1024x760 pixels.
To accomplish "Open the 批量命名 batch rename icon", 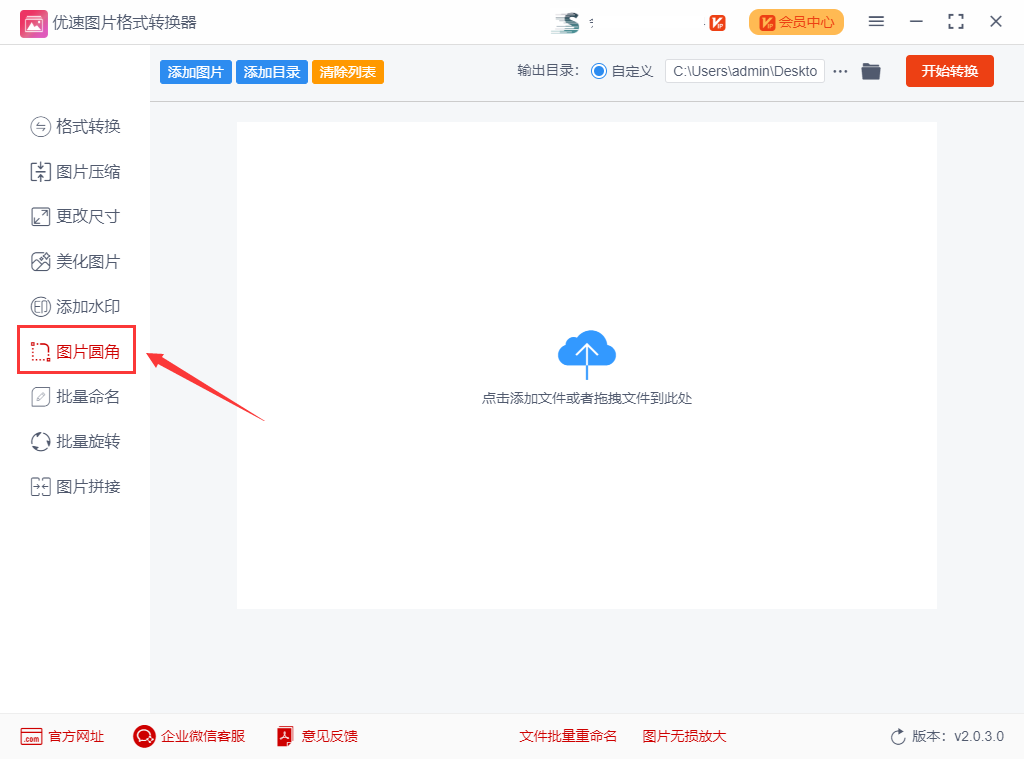I will (40, 397).
